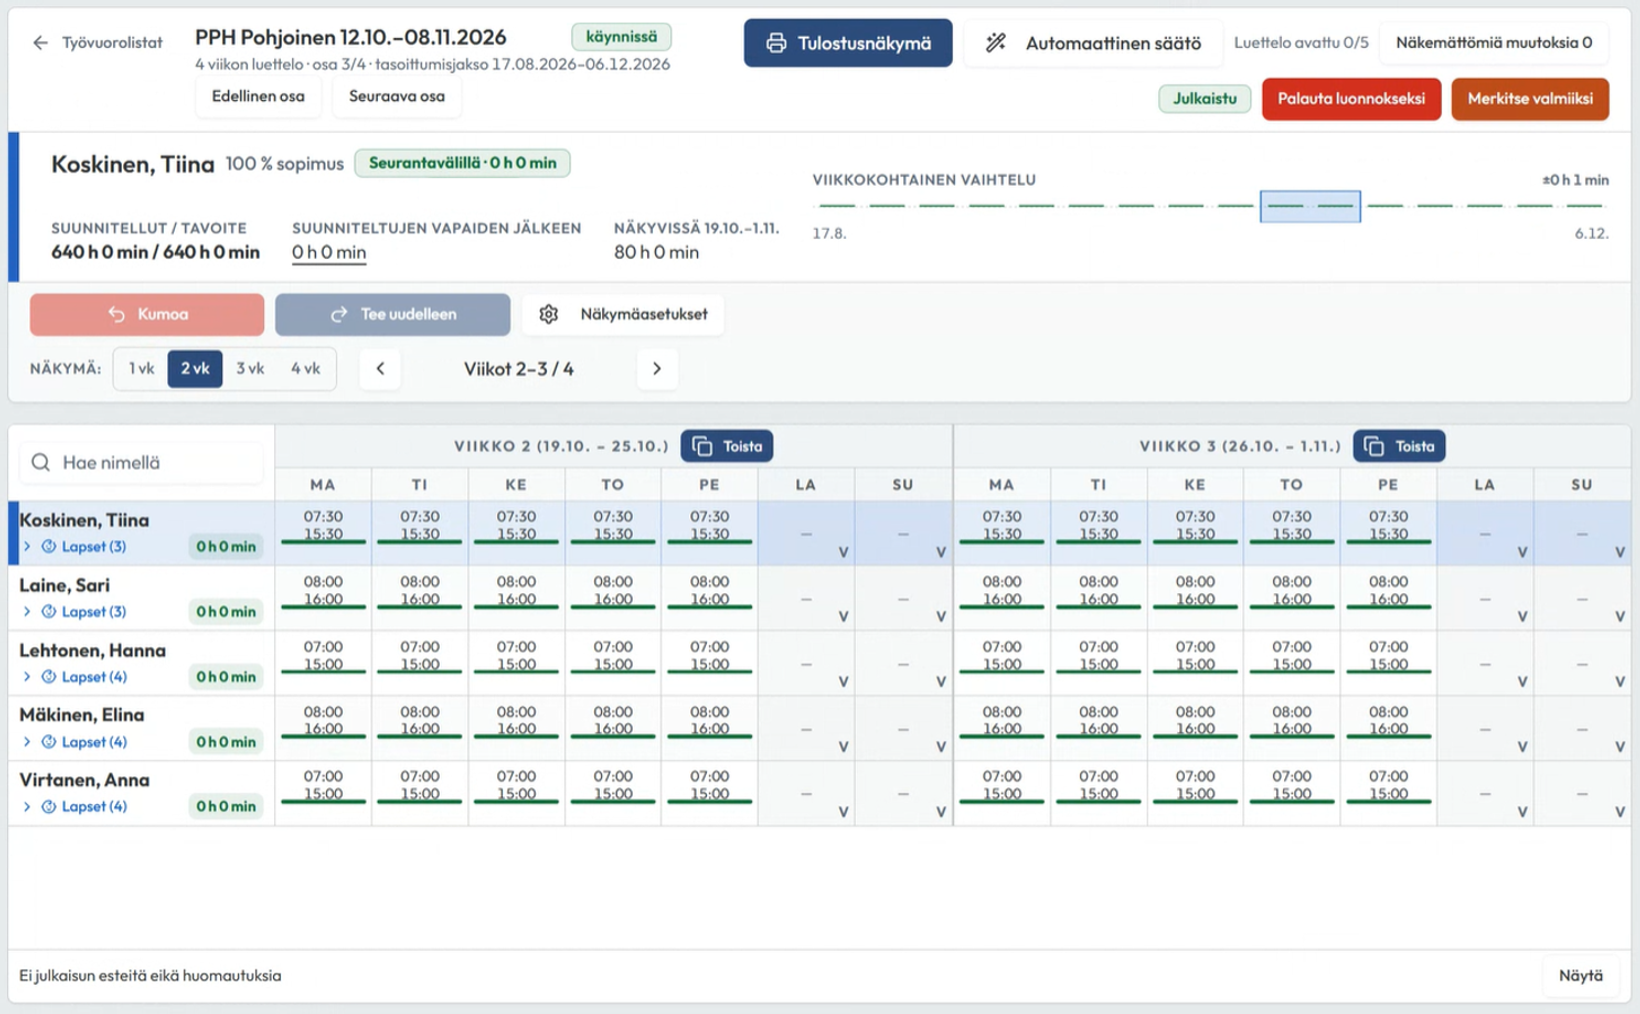1640x1014 pixels.
Task: Go to previous weeks with left chevron
Action: click(x=380, y=369)
